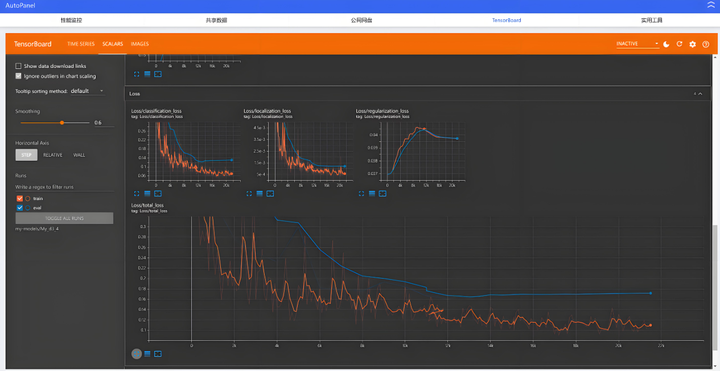Image resolution: width=720 pixels, height=371 pixels.
Task: Fit domain to data for regularization_loss
Action: point(382,194)
